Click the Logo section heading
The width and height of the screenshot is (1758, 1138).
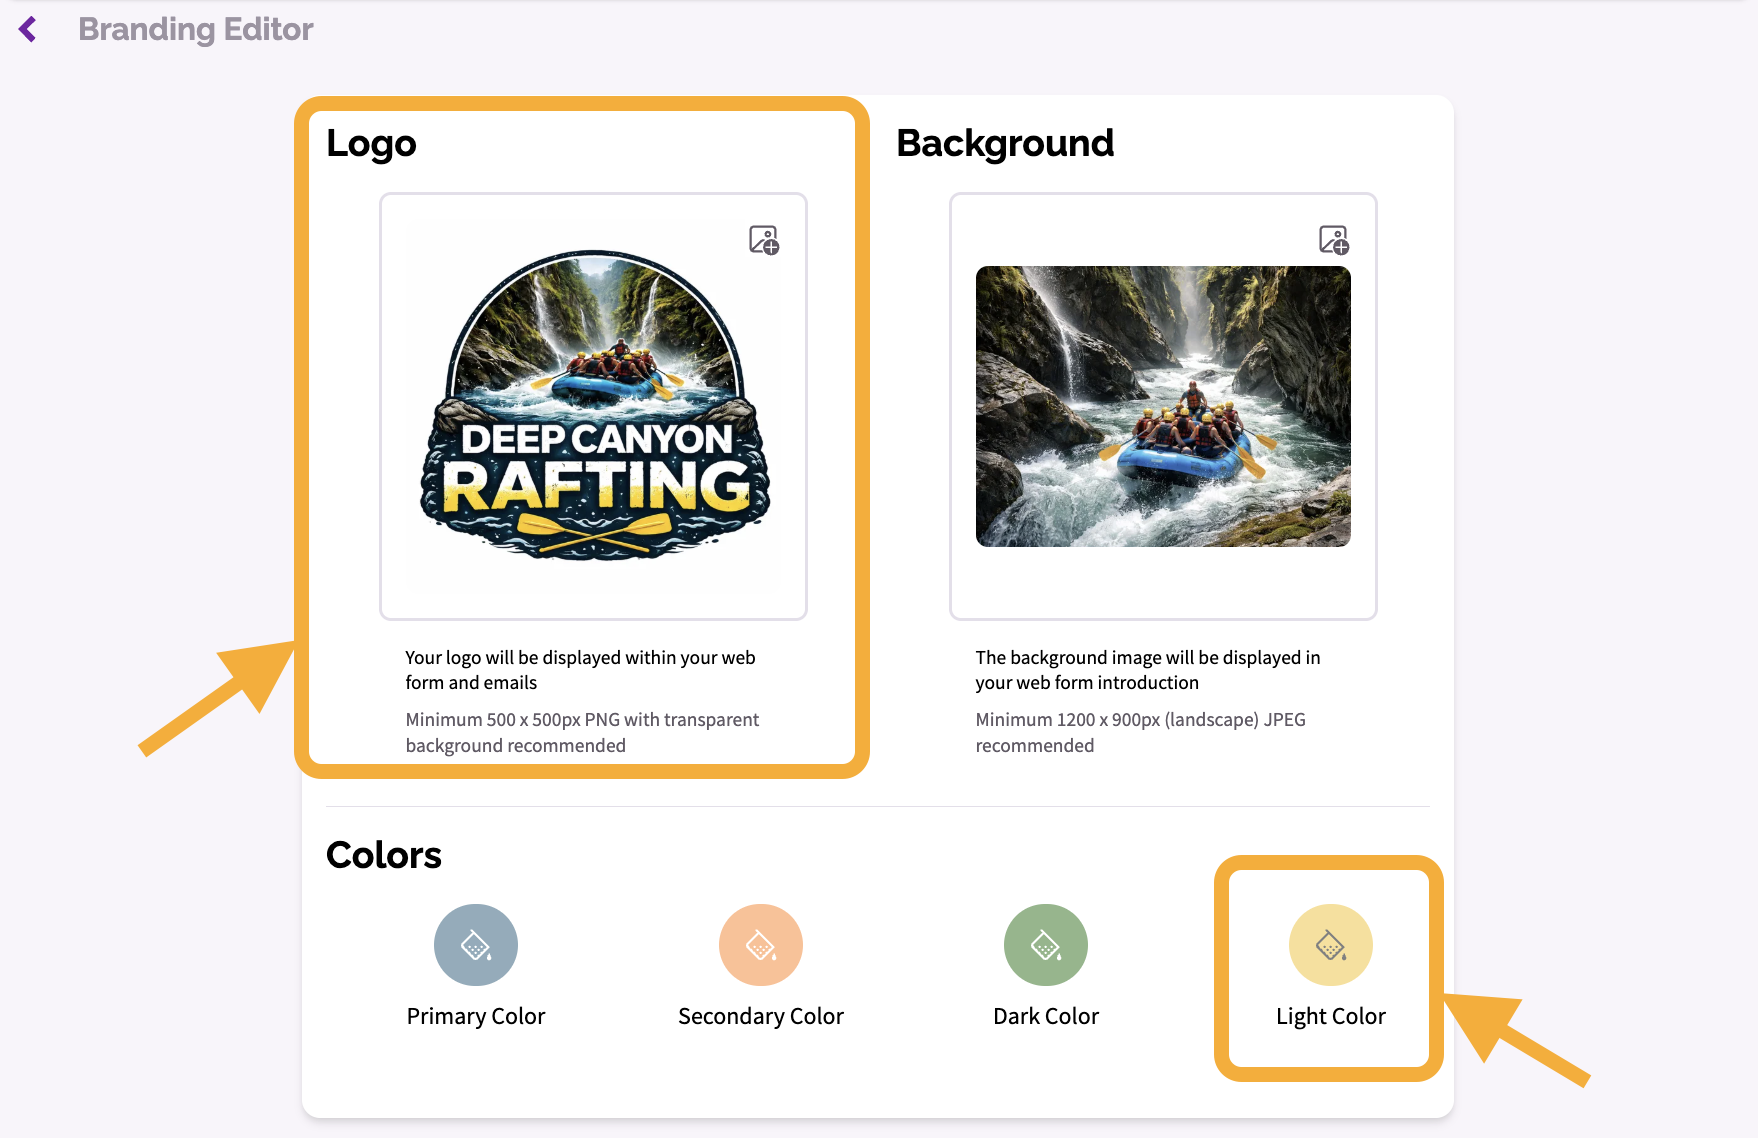371,144
